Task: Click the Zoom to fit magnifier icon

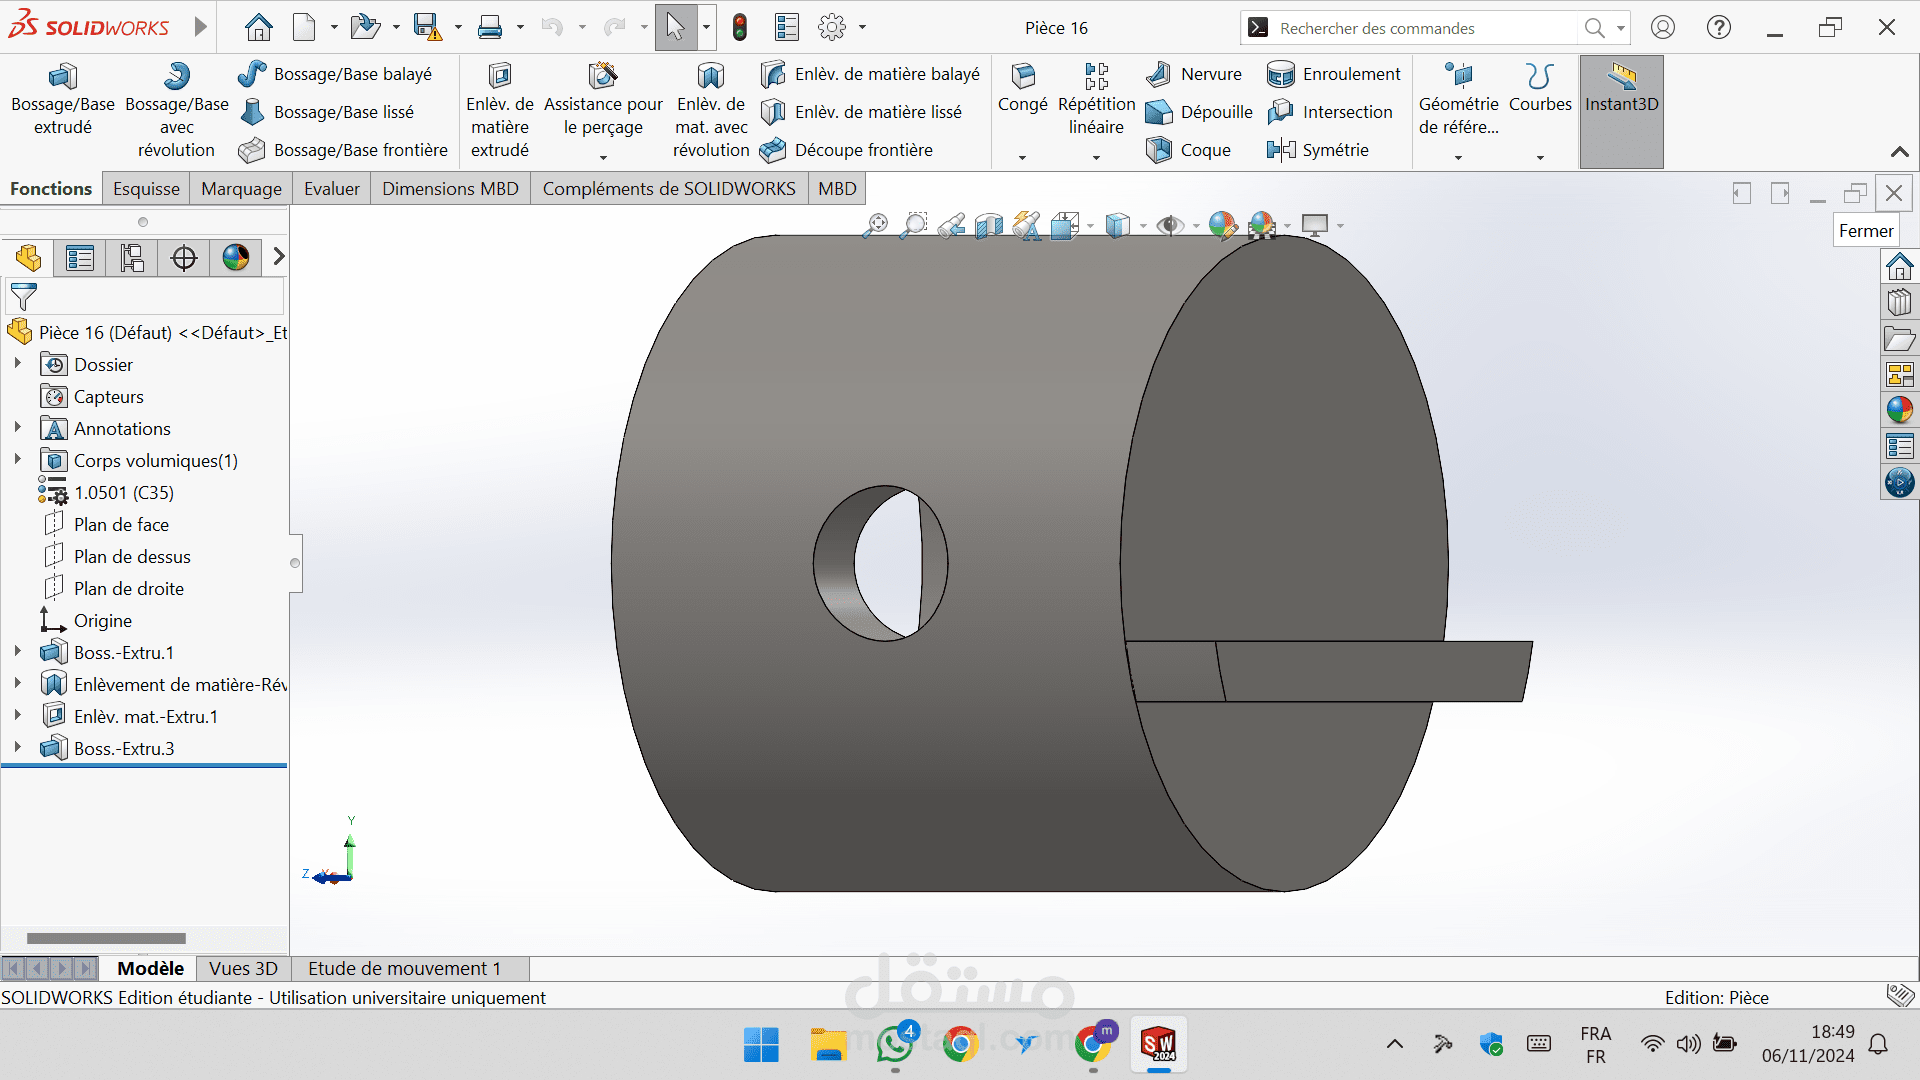Action: coord(875,226)
